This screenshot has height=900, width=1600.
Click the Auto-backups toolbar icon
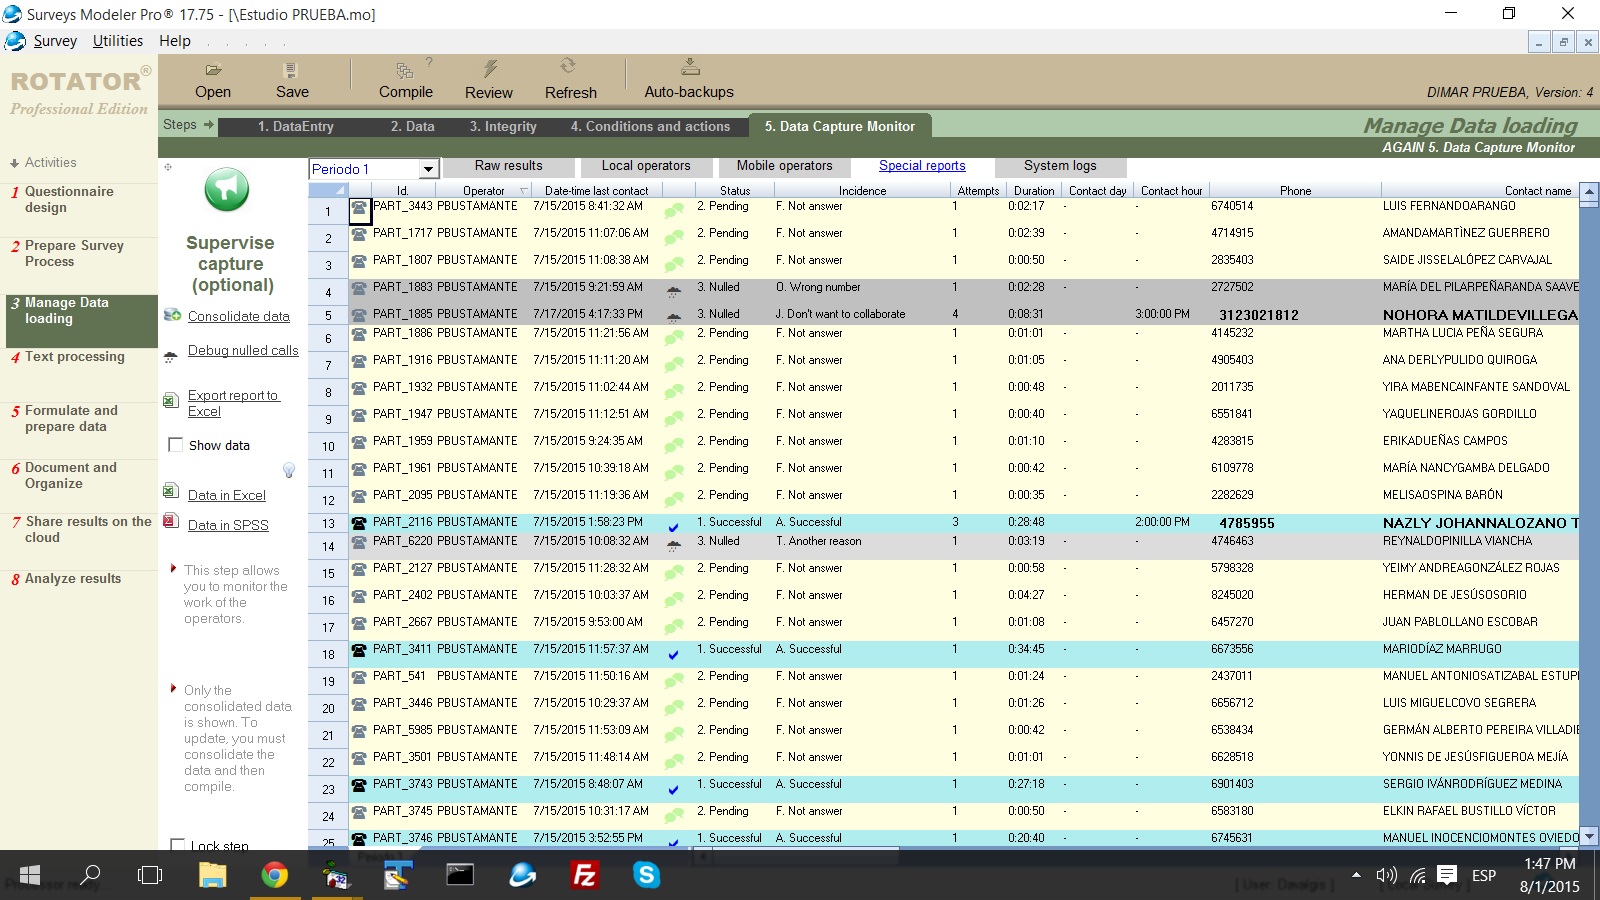690,68
